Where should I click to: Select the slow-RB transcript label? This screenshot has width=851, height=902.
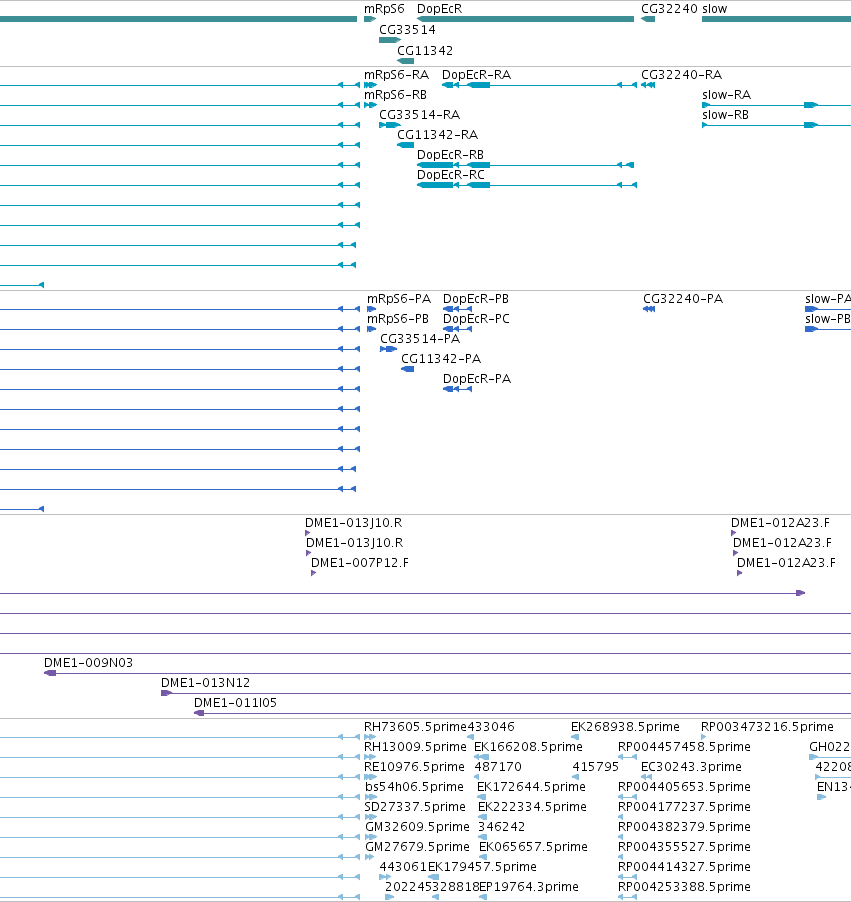[x=725, y=115]
